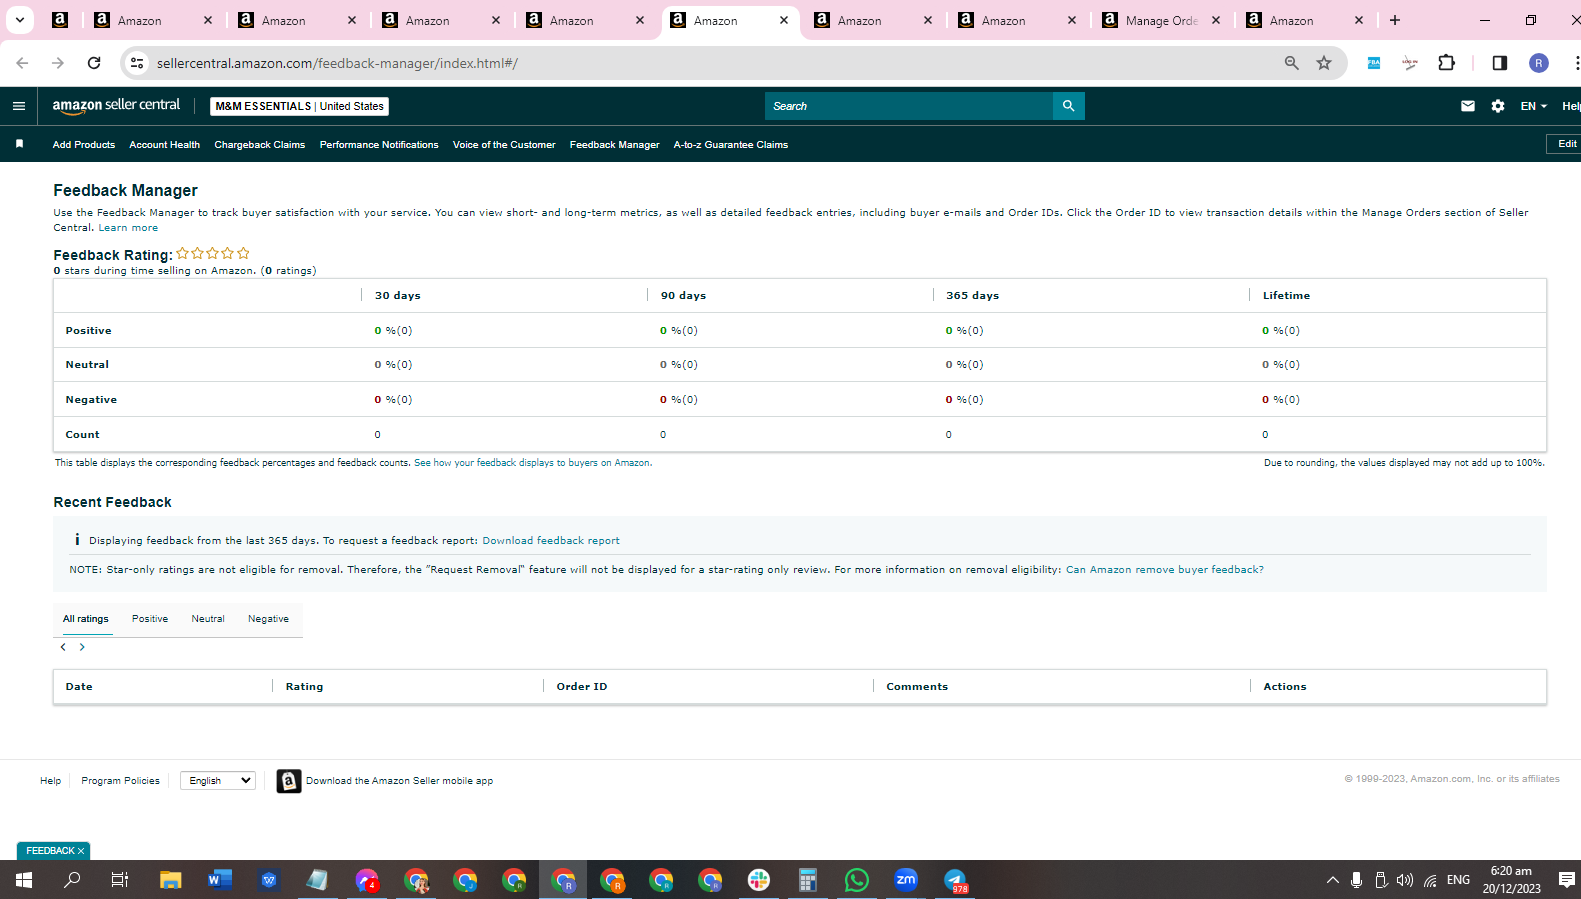
Task: Open WhatsApp from the taskbar
Action: point(857,880)
